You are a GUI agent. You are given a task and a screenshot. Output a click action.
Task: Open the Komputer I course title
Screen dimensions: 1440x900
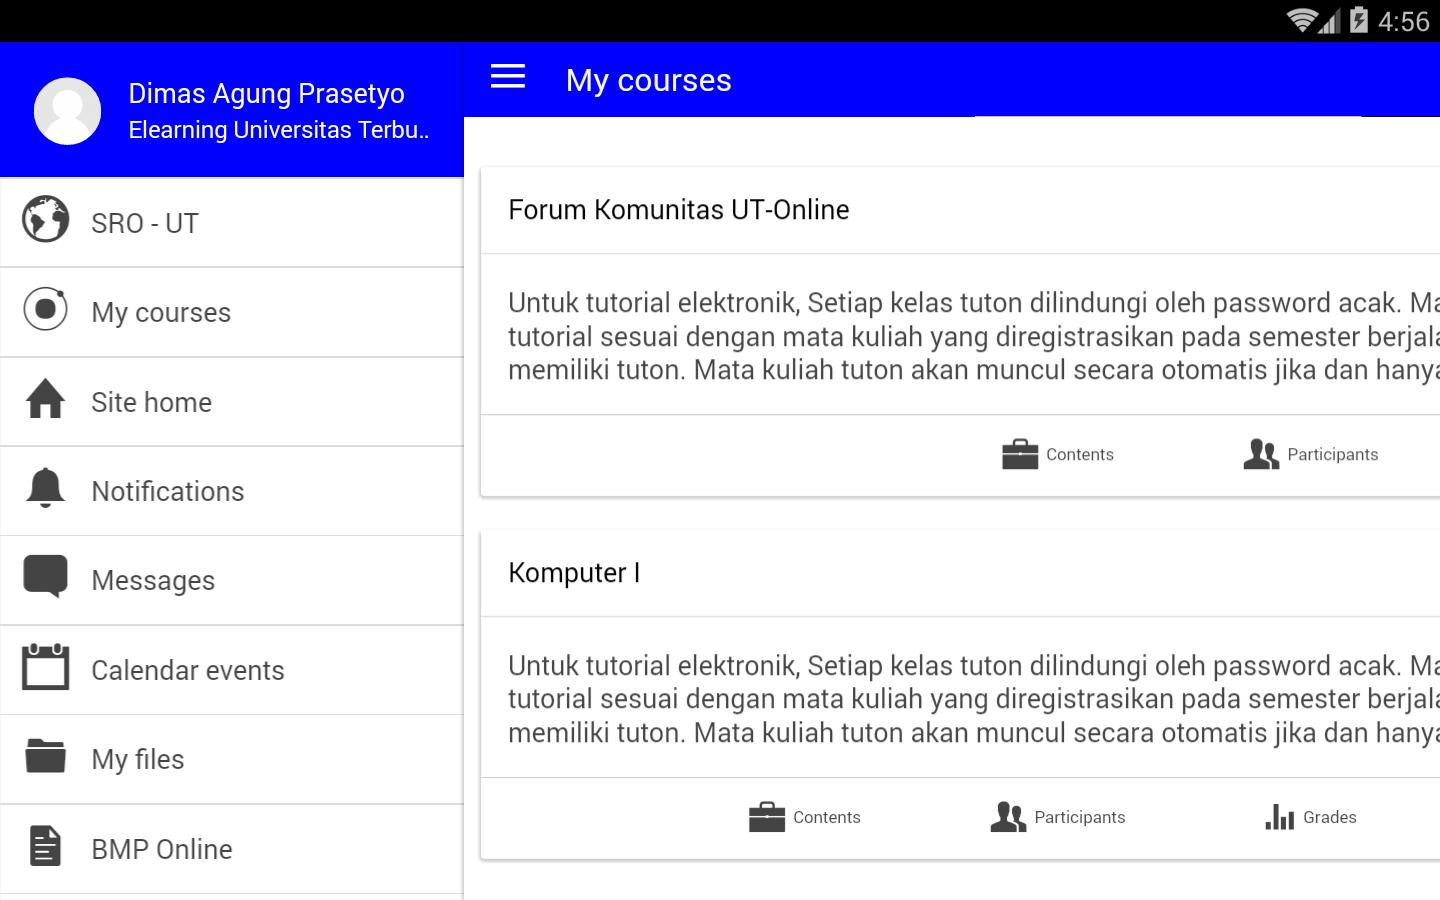click(574, 573)
